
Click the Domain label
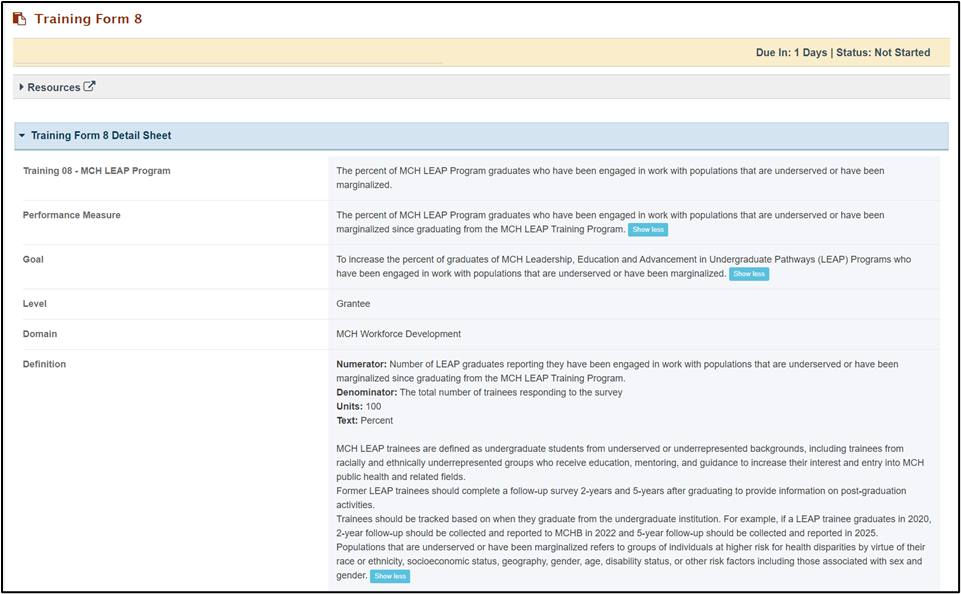click(40, 333)
